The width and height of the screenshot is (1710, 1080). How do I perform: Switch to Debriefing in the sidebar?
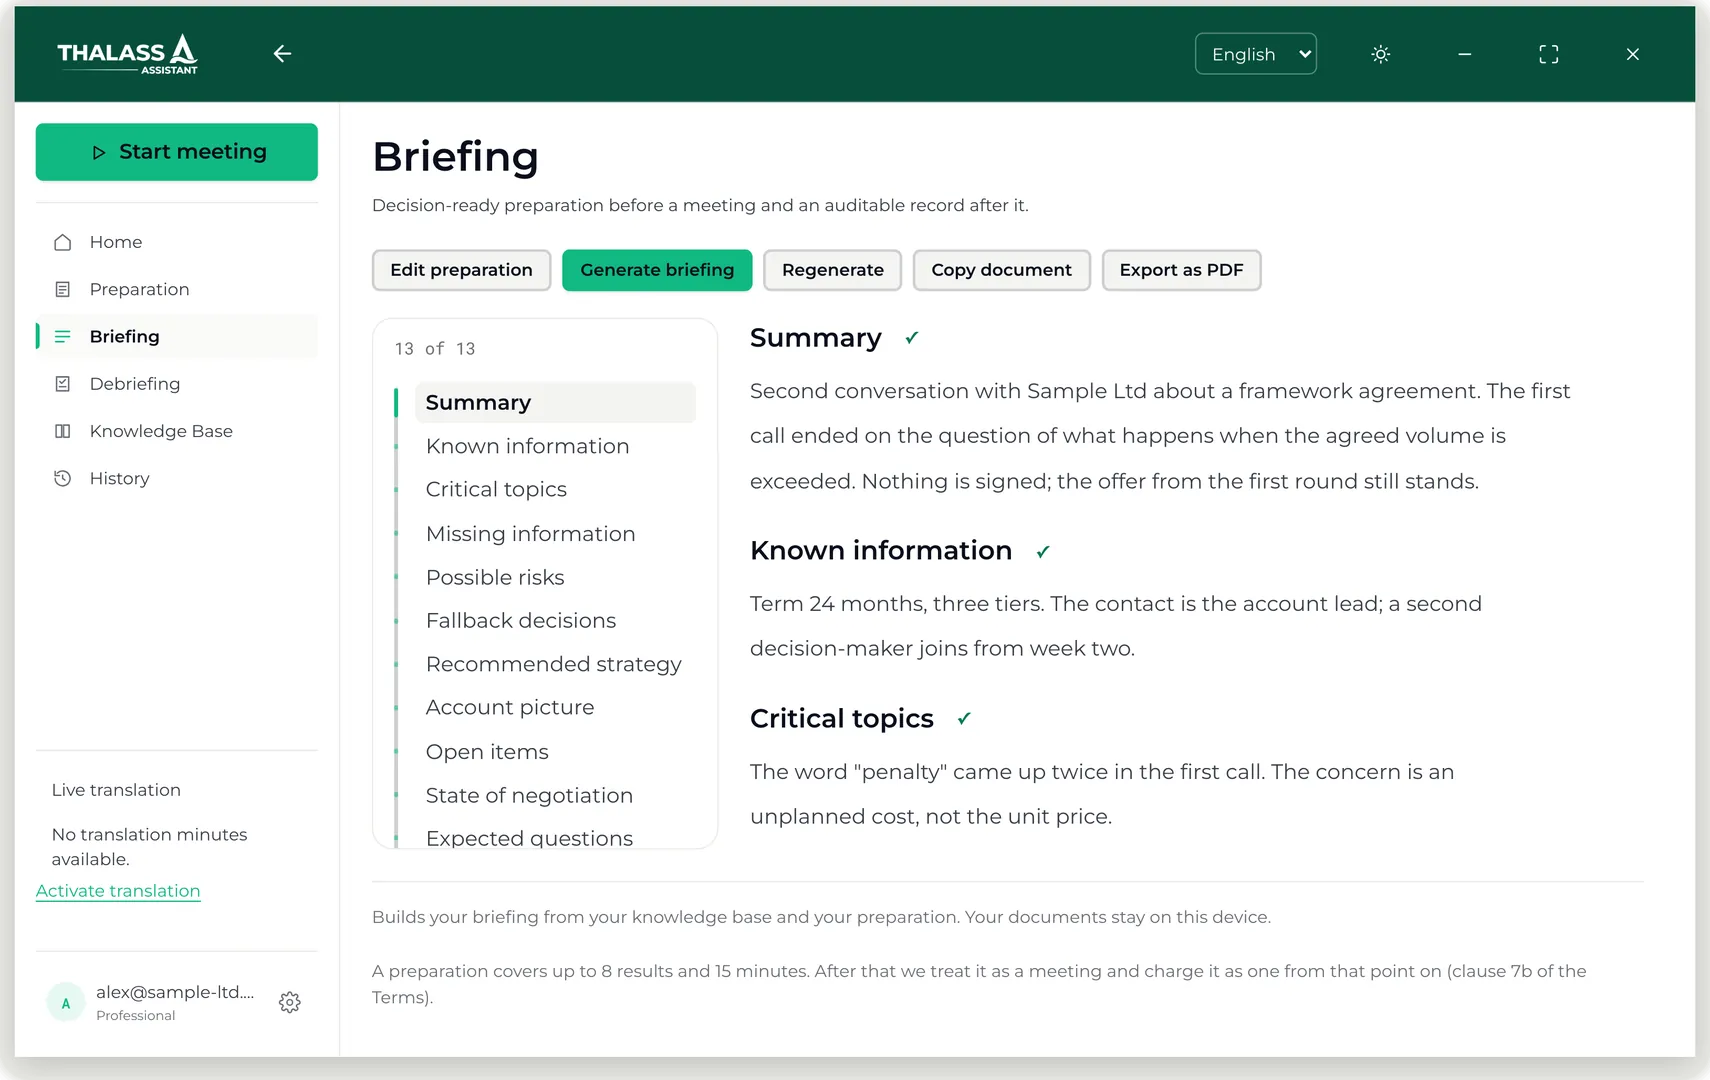tap(177, 384)
